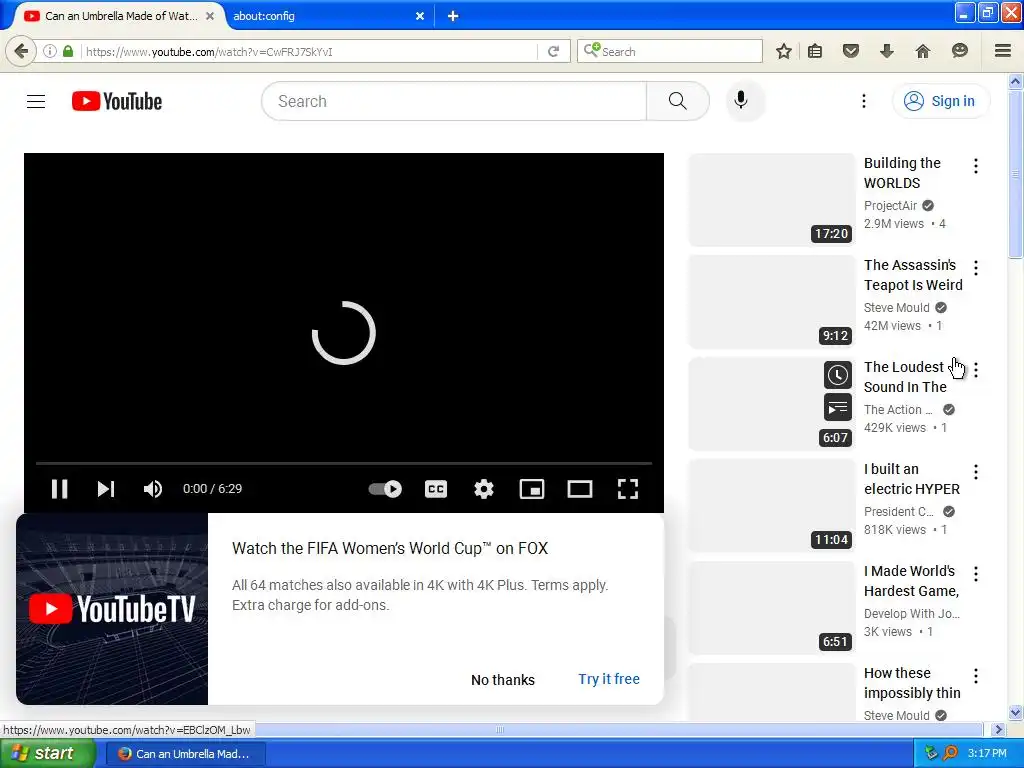Bookmark this page with the star icon

tap(784, 51)
